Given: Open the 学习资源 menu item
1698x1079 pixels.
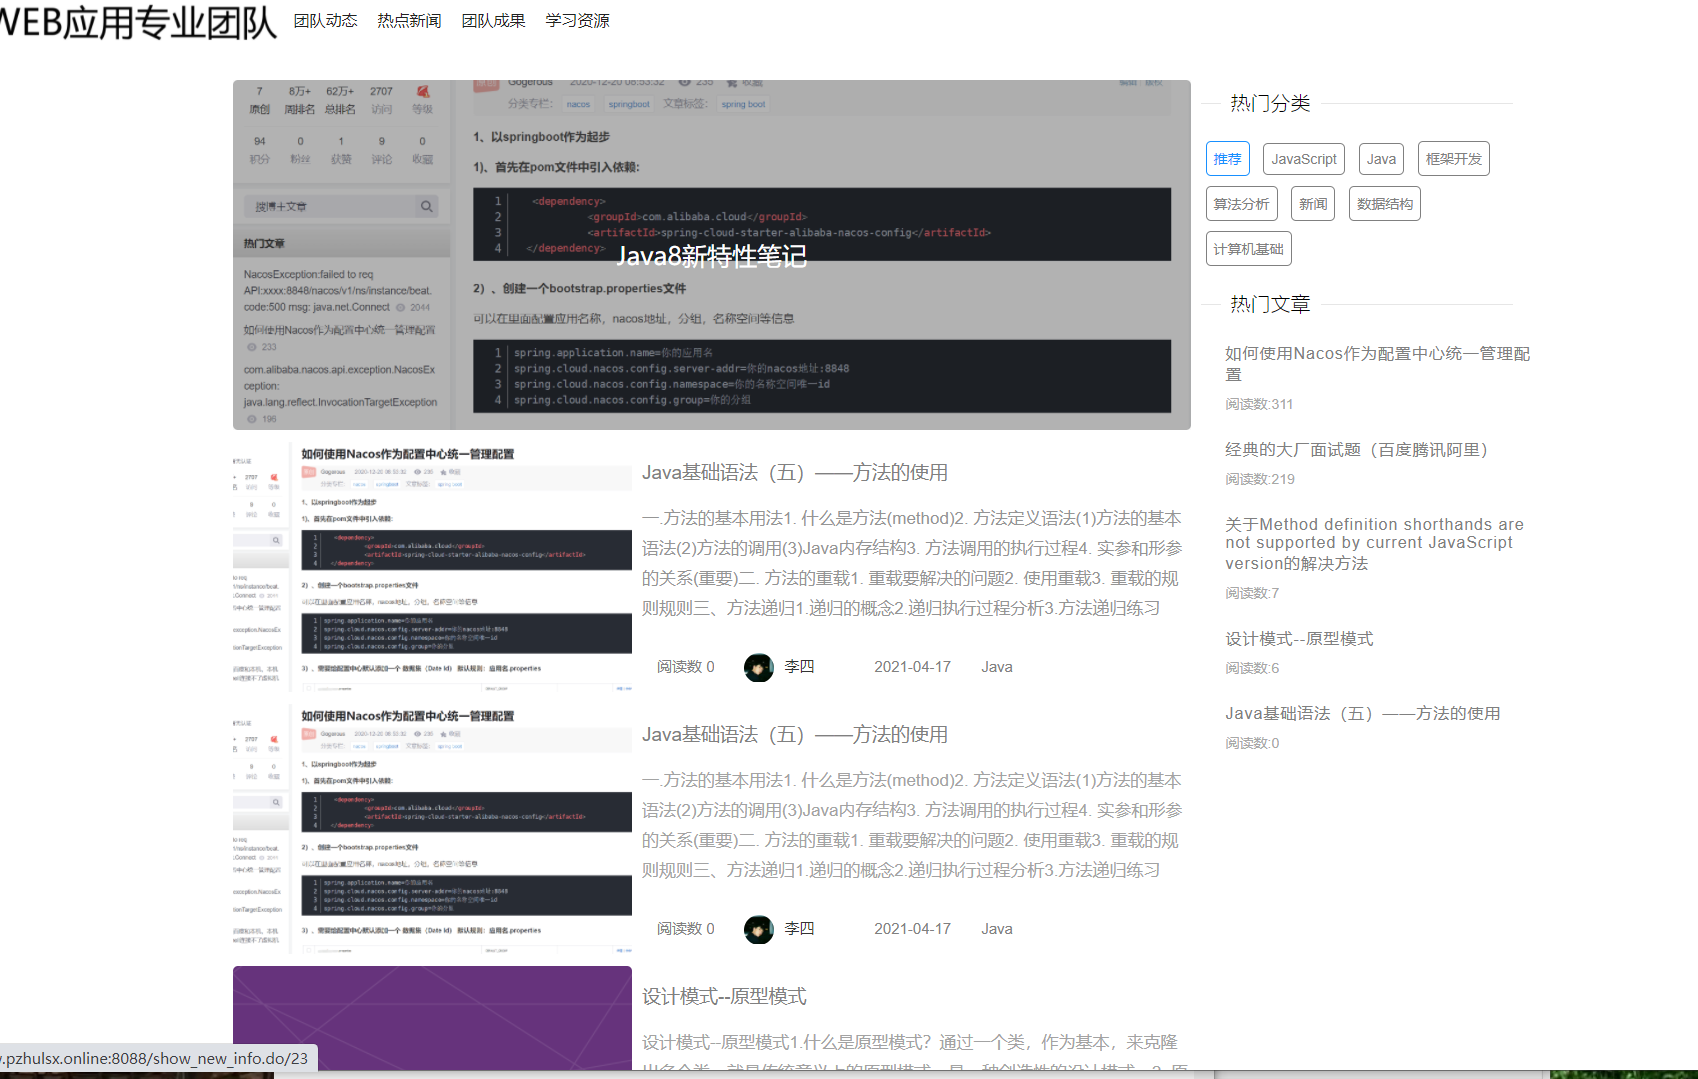Looking at the screenshot, I should [577, 19].
